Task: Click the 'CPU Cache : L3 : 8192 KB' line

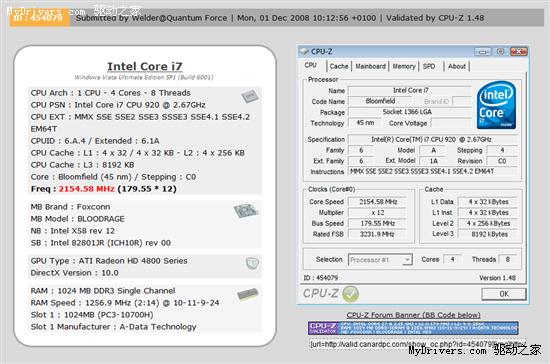Action: [82, 165]
